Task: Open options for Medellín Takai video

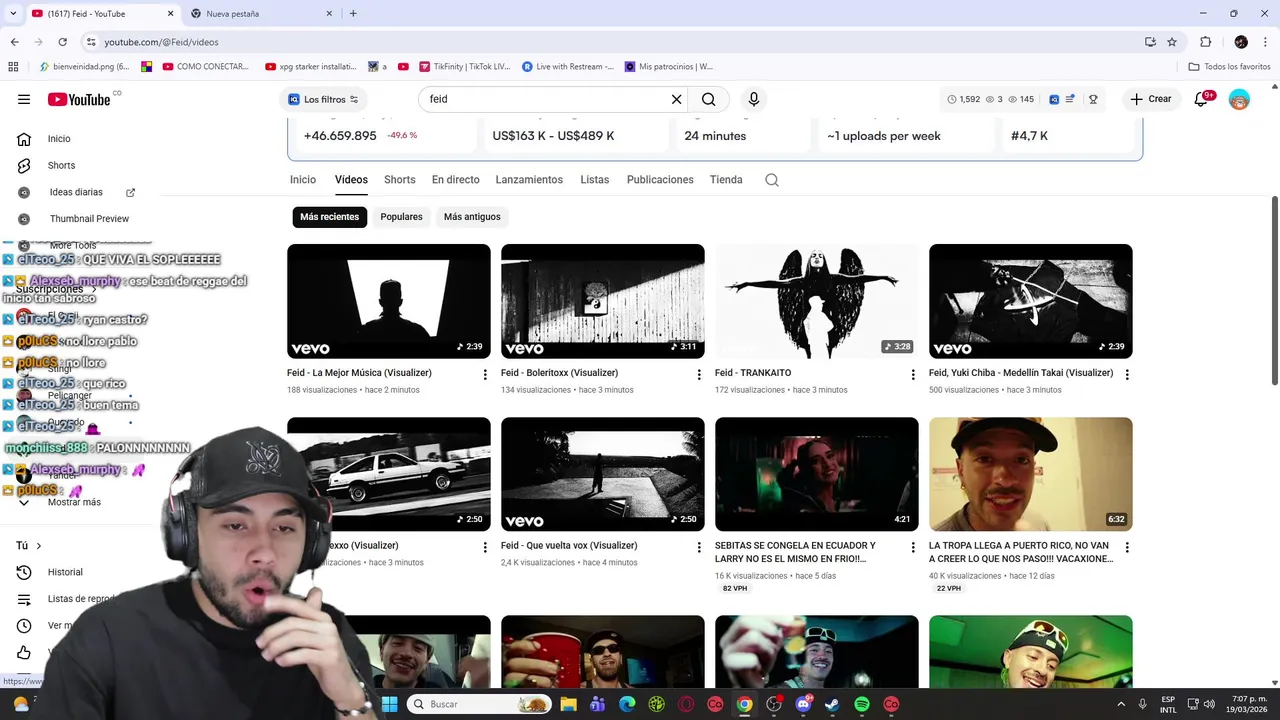Action: 1127,374
